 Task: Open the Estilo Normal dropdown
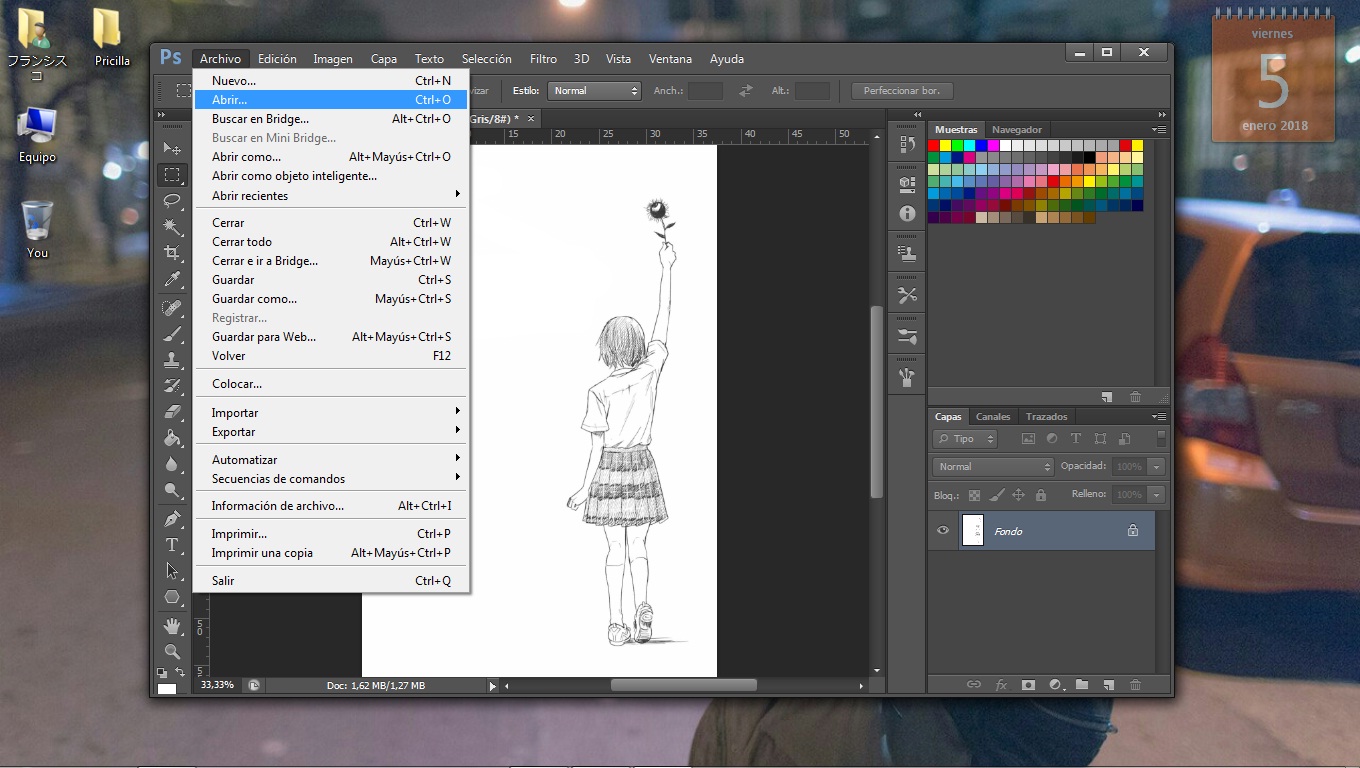[594, 91]
